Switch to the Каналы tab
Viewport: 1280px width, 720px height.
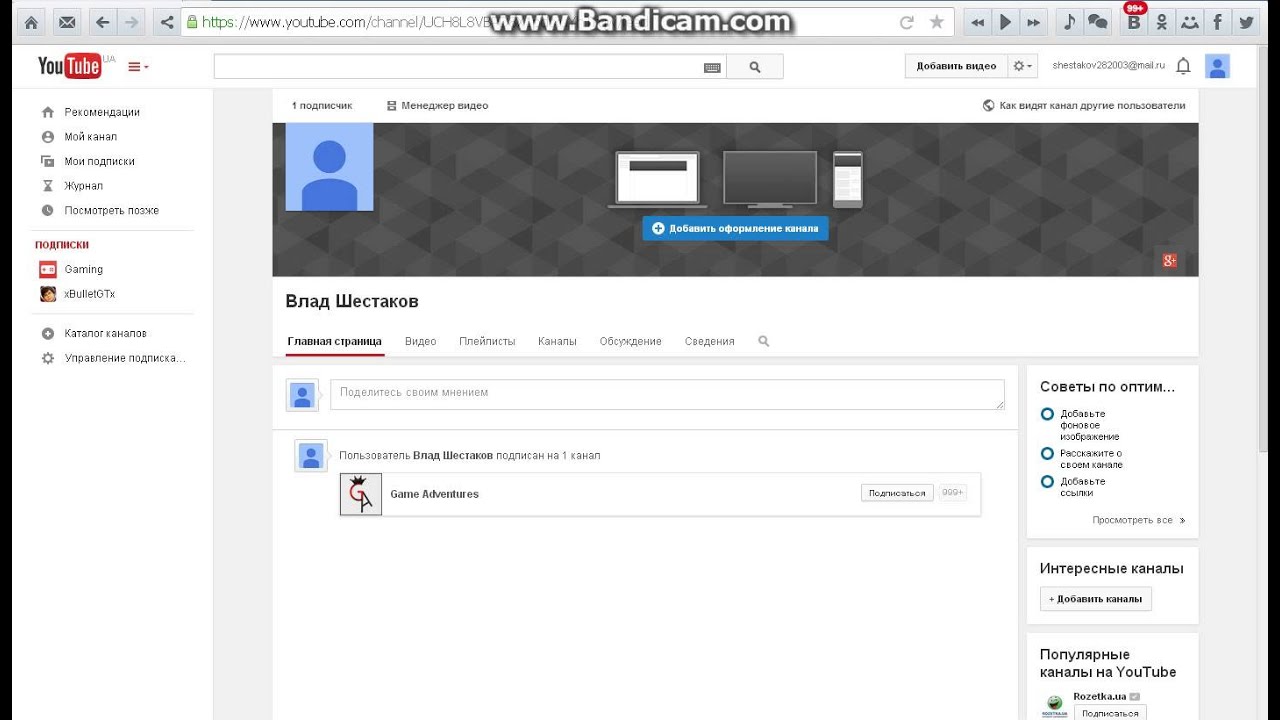click(x=557, y=341)
